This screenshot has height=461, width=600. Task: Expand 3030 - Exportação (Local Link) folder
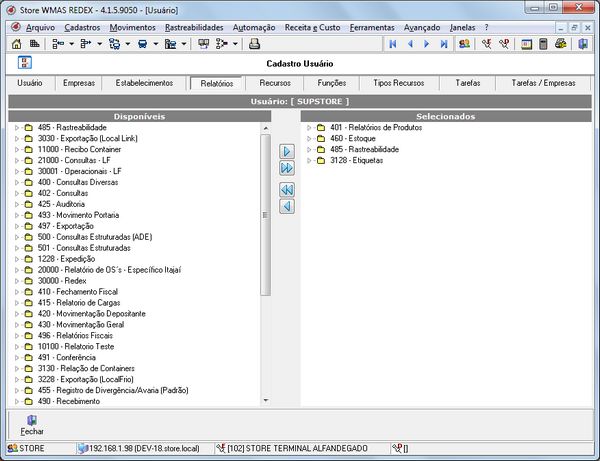point(16,138)
